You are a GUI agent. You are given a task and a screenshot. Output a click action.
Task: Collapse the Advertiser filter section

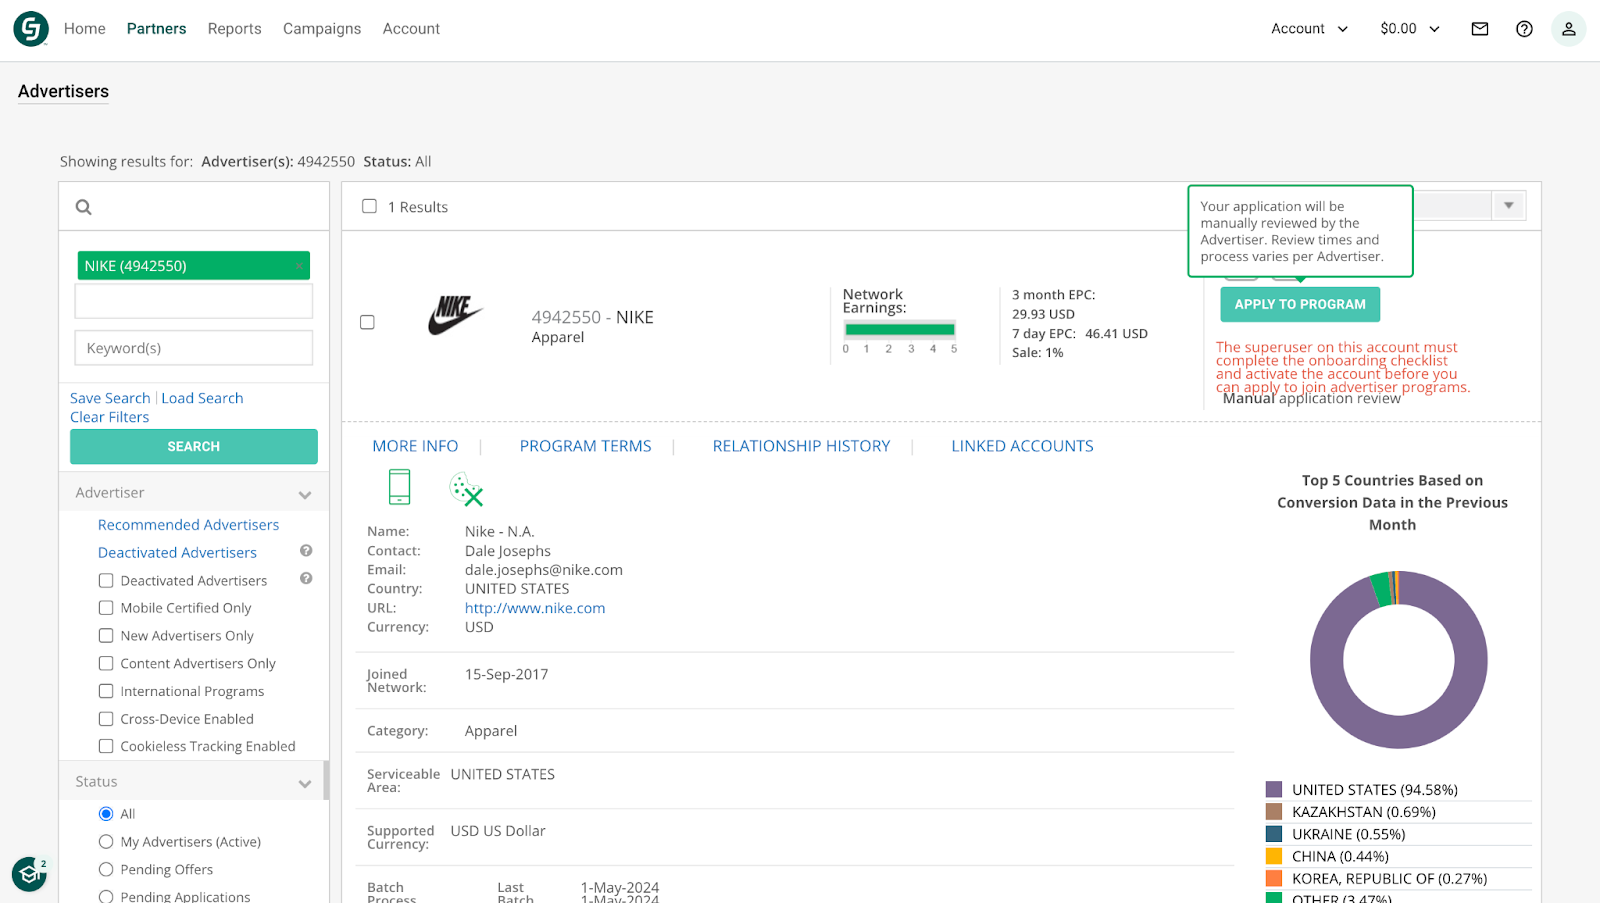[305, 494]
